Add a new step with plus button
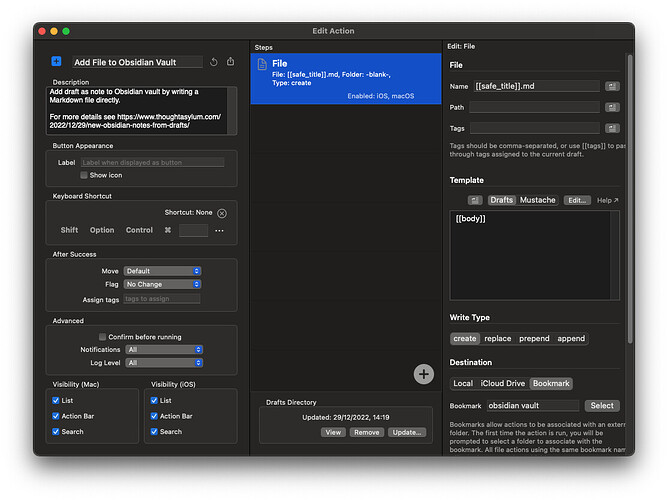Image resolution: width=667 pixels, height=500 pixels. pos(423,374)
